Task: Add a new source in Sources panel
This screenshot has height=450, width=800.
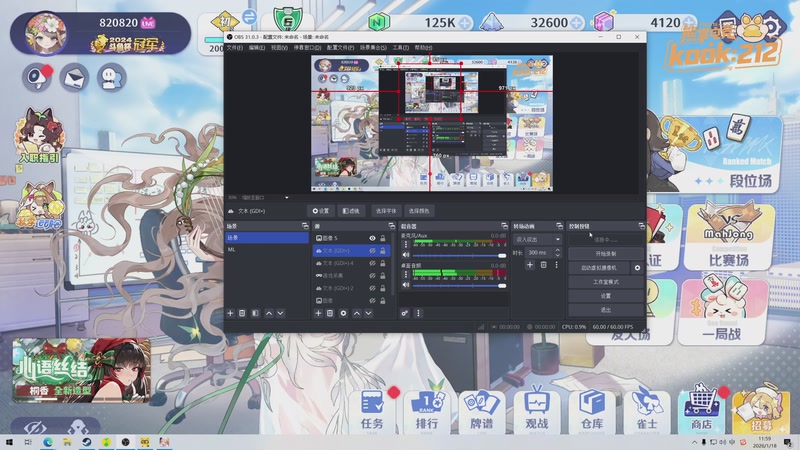Action: pyautogui.click(x=318, y=313)
